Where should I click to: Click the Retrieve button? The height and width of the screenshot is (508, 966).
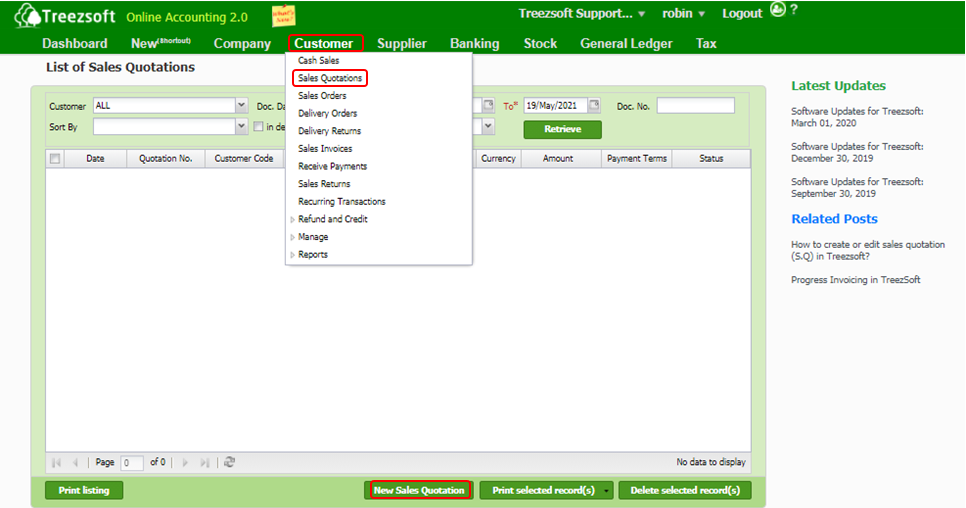point(562,129)
